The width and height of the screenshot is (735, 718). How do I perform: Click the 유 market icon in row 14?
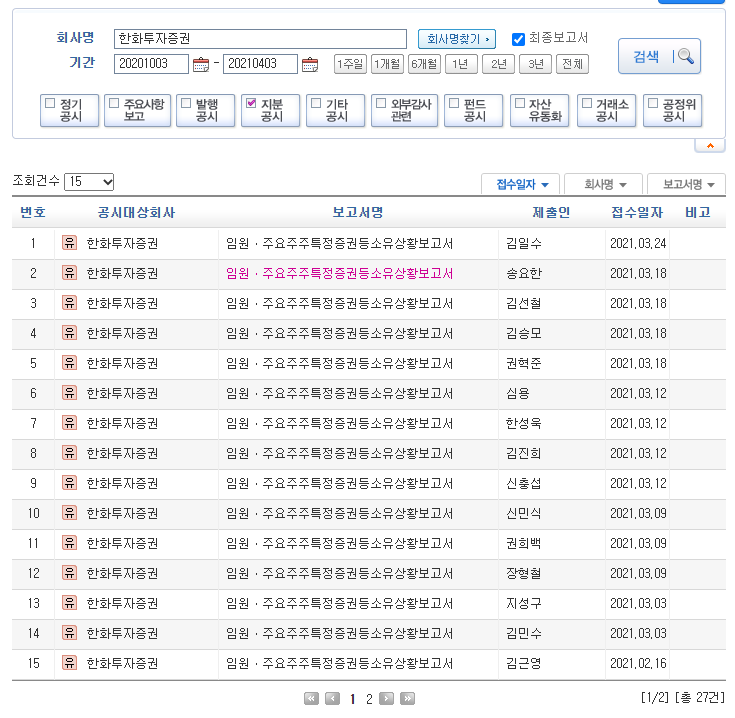[69, 633]
